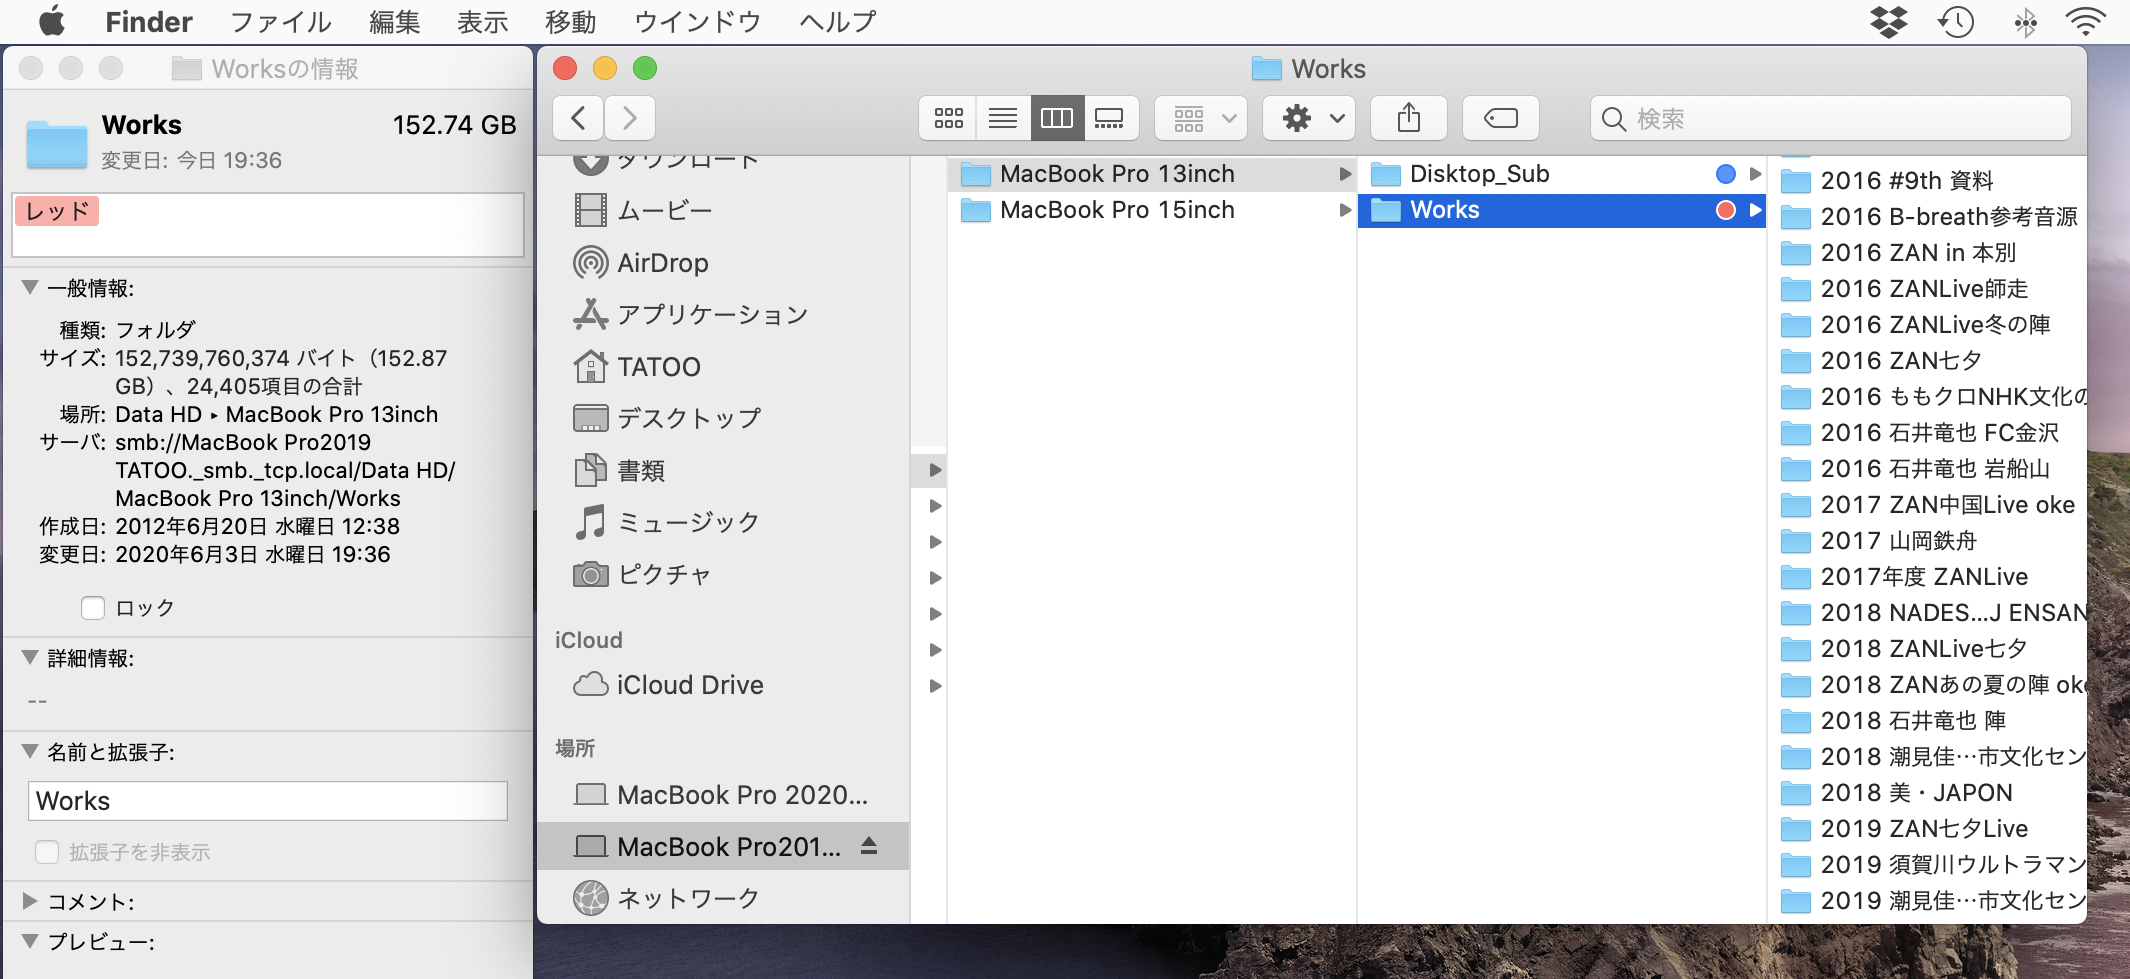Click the Edit Tags toolbar button

[x=1501, y=119]
